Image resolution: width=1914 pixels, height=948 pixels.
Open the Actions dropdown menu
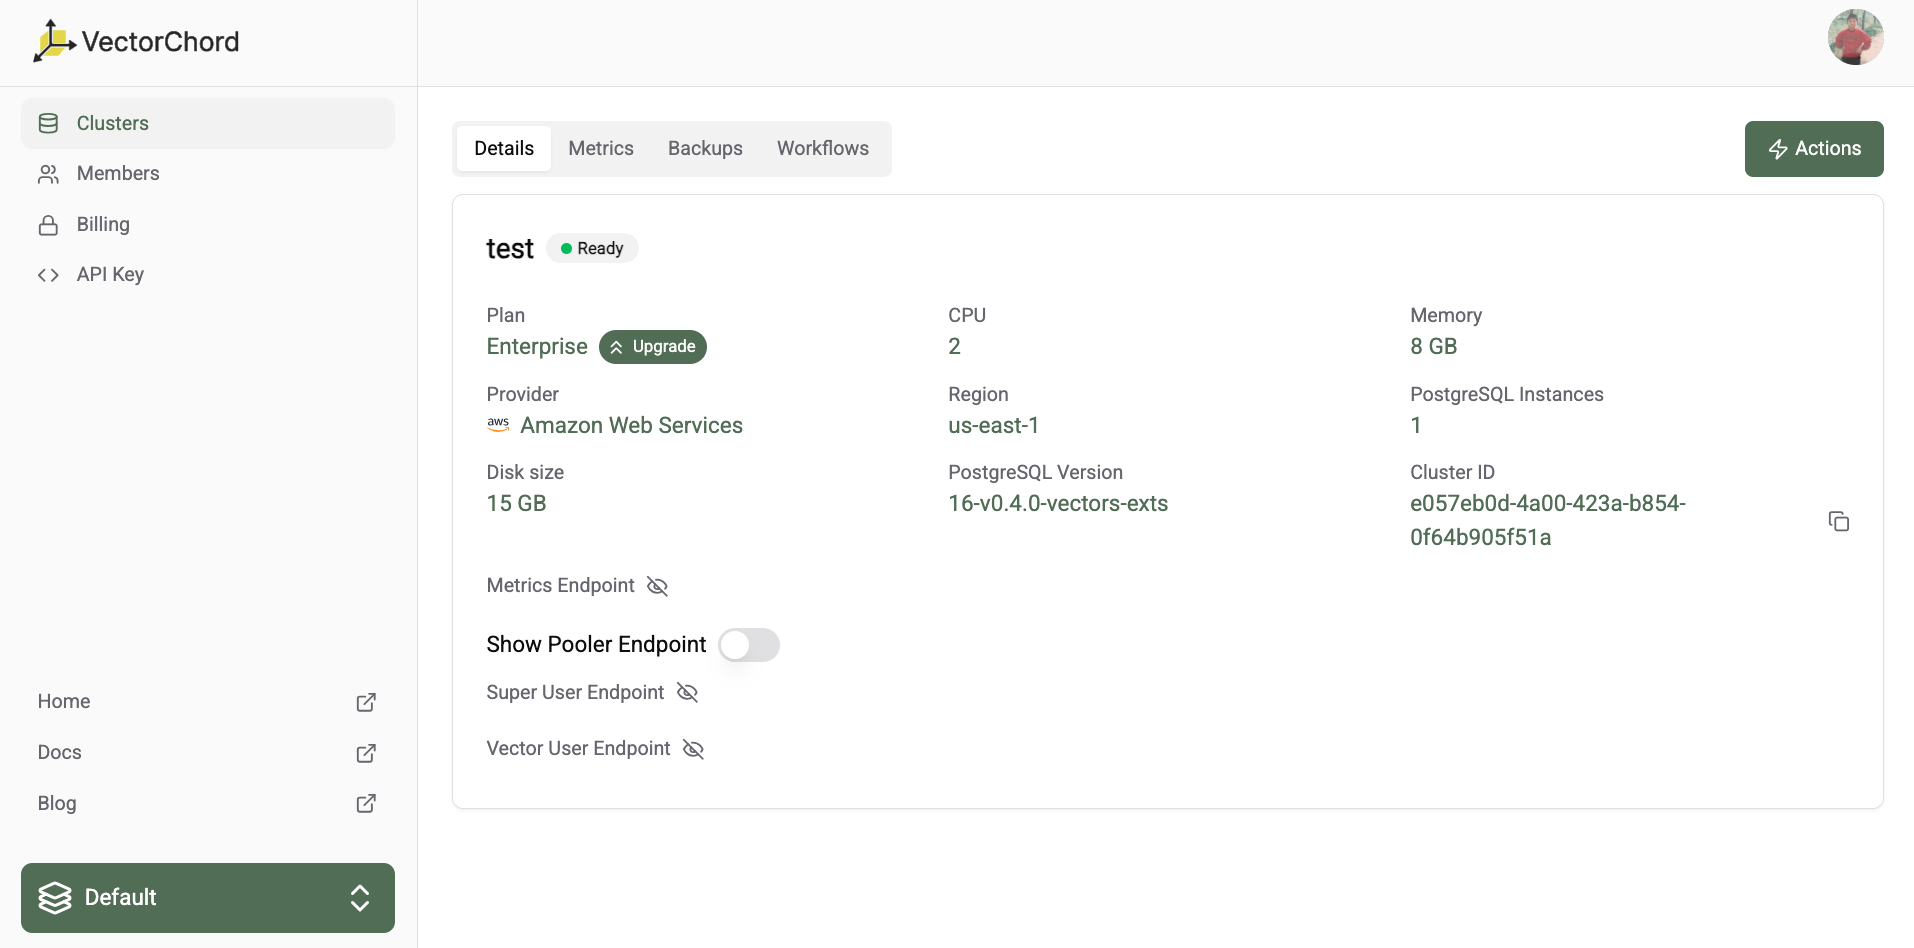1813,149
